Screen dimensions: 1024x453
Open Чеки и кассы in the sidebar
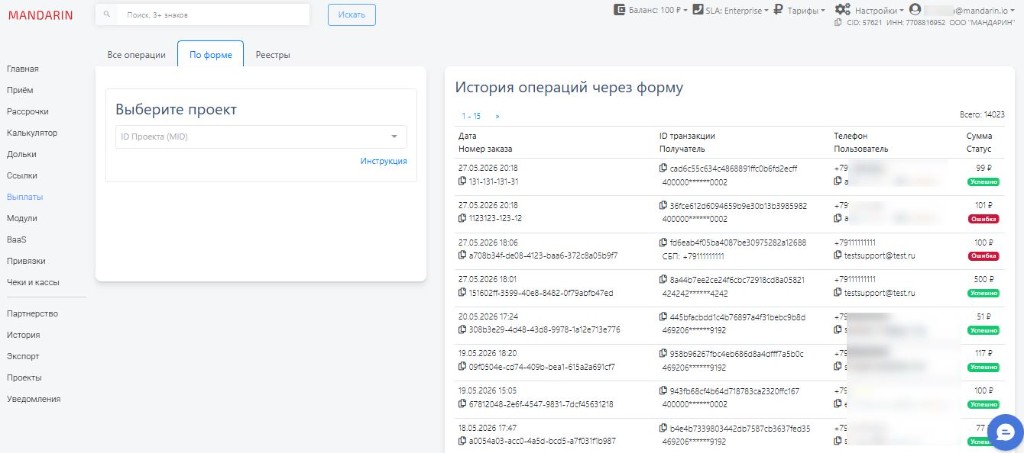[x=33, y=283]
